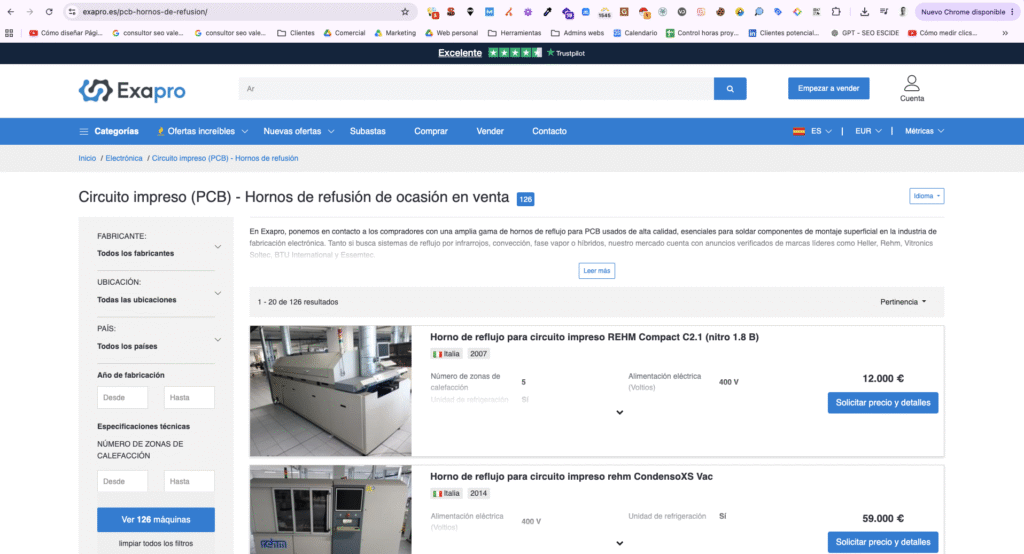This screenshot has height=554, width=1024.
Task: Click the weather 1545 extension icon
Action: [x=605, y=12]
